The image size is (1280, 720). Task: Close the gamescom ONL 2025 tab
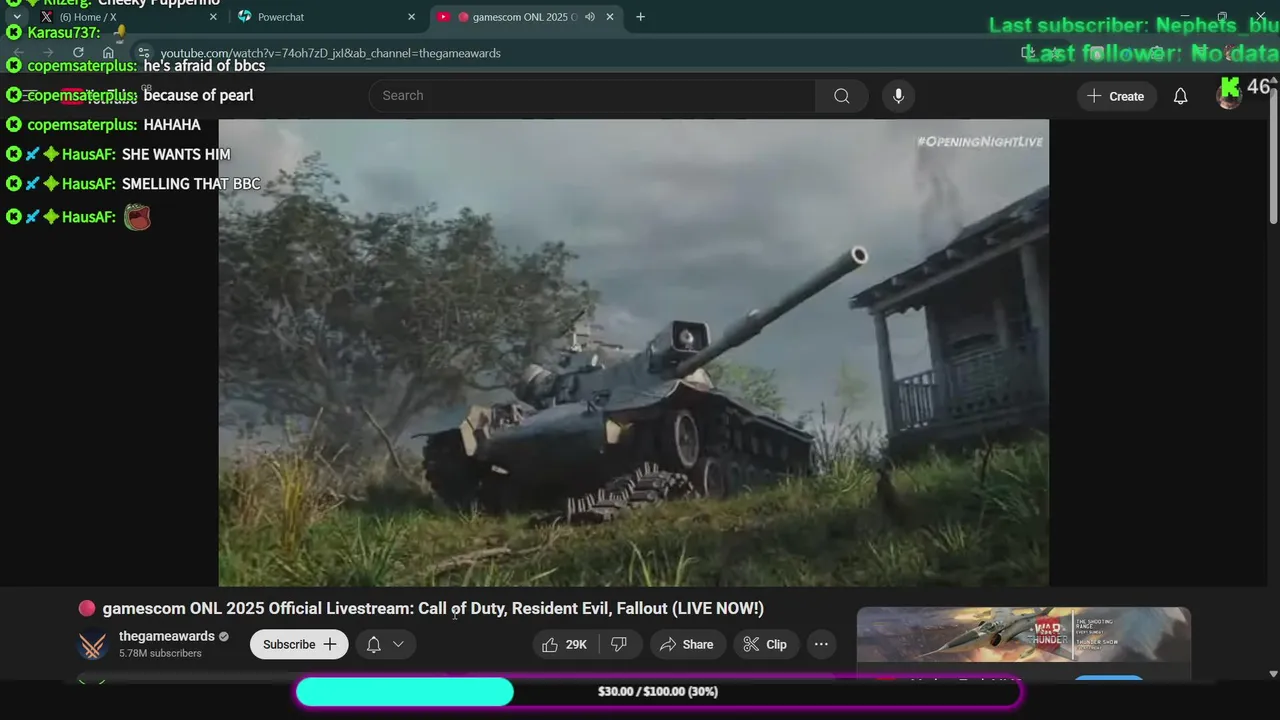[609, 17]
